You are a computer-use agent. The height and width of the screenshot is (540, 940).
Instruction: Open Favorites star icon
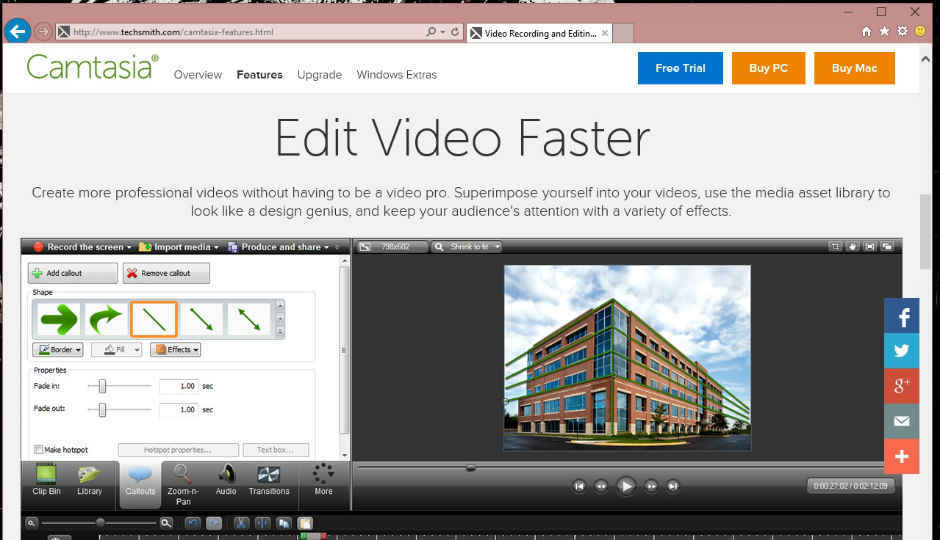point(884,32)
